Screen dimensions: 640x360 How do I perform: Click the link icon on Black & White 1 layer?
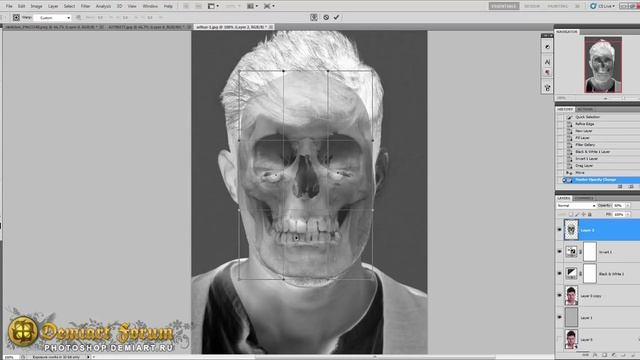click(580, 273)
